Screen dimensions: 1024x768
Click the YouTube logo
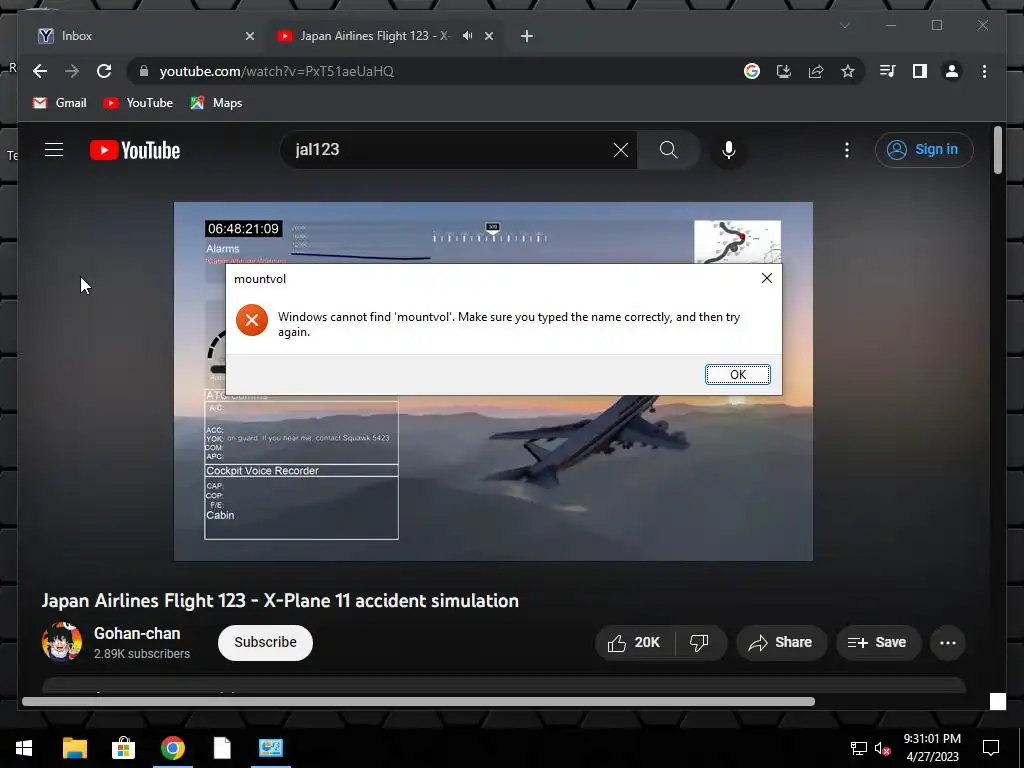coord(135,150)
